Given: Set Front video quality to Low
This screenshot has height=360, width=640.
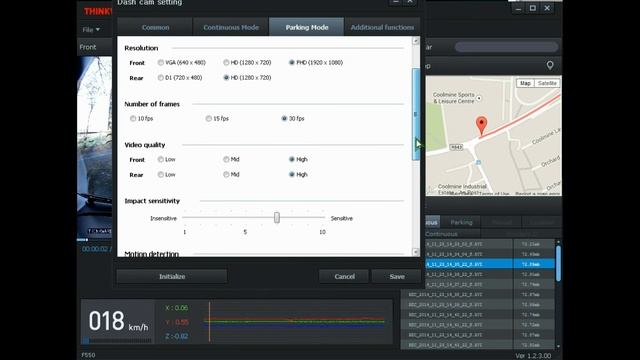Looking at the screenshot, I should click(x=161, y=159).
